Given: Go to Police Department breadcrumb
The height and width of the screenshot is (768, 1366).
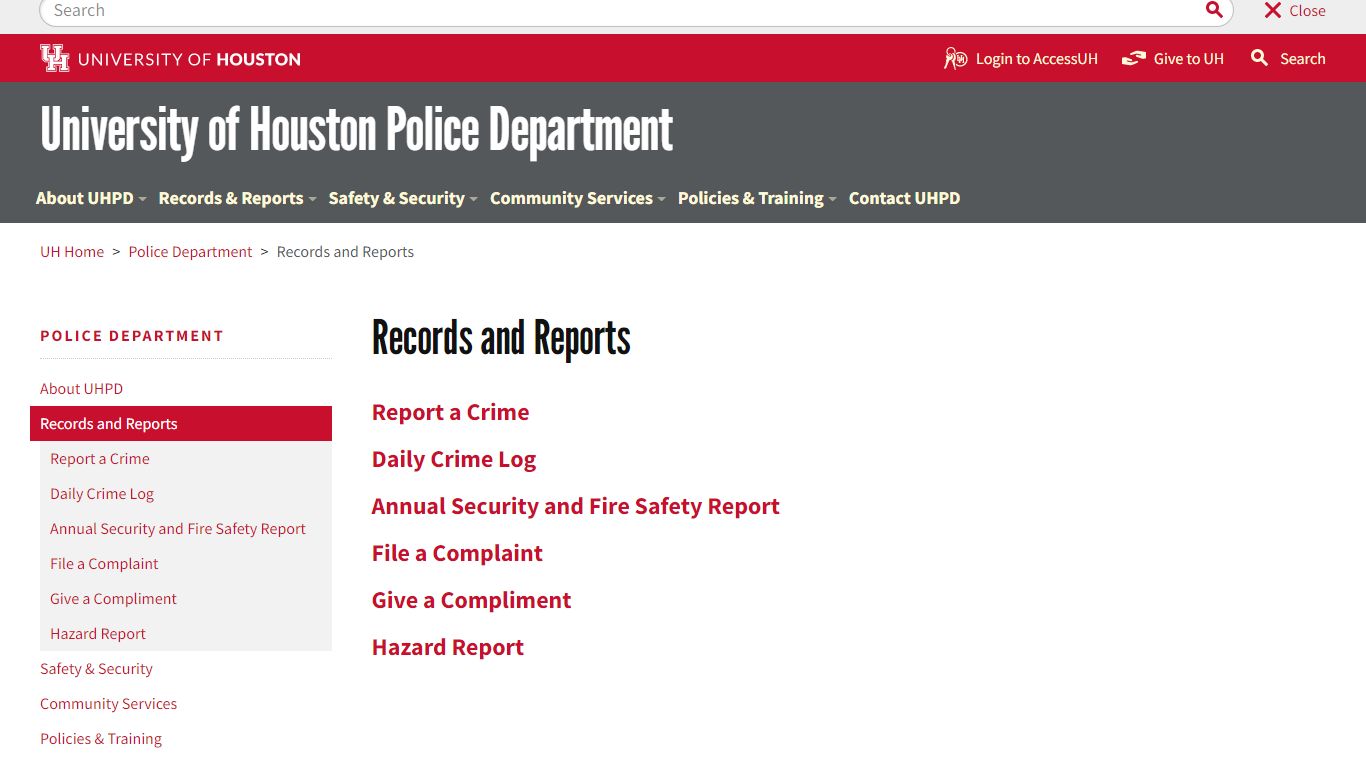Looking at the screenshot, I should pyautogui.click(x=190, y=252).
